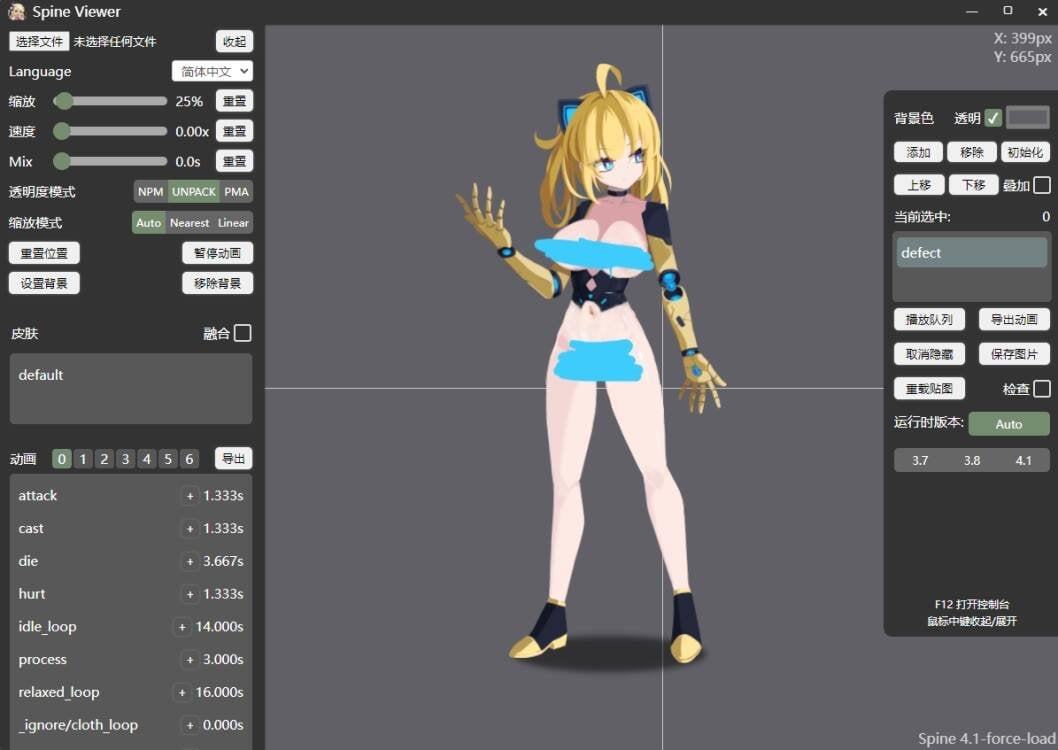Click the plus icon next to hurt
This screenshot has width=1058, height=750.
(x=190, y=594)
